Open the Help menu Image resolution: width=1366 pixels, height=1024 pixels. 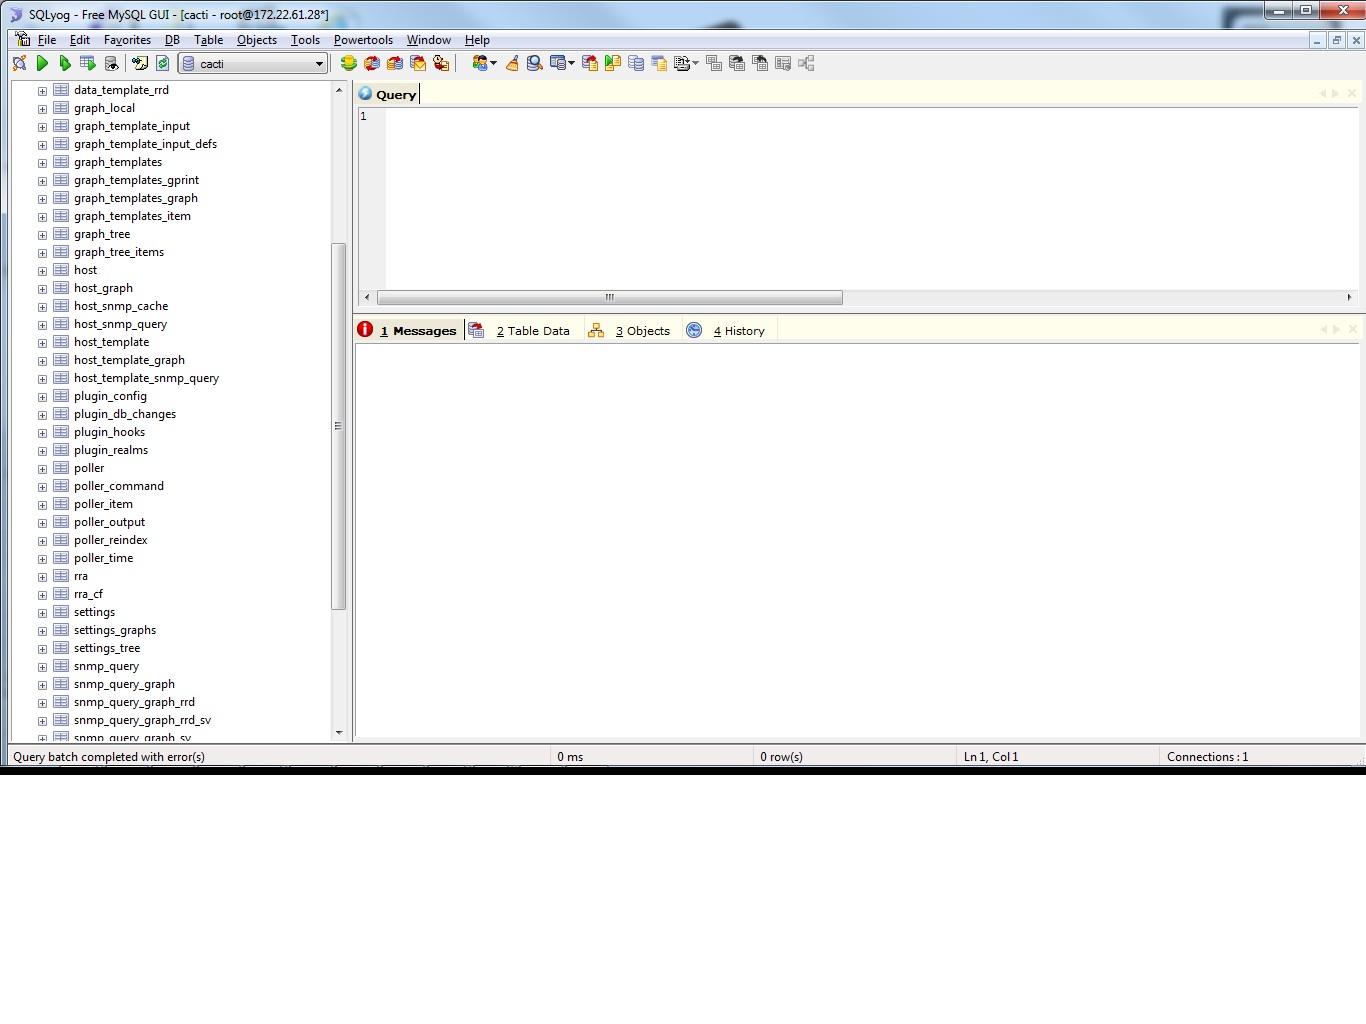477,40
